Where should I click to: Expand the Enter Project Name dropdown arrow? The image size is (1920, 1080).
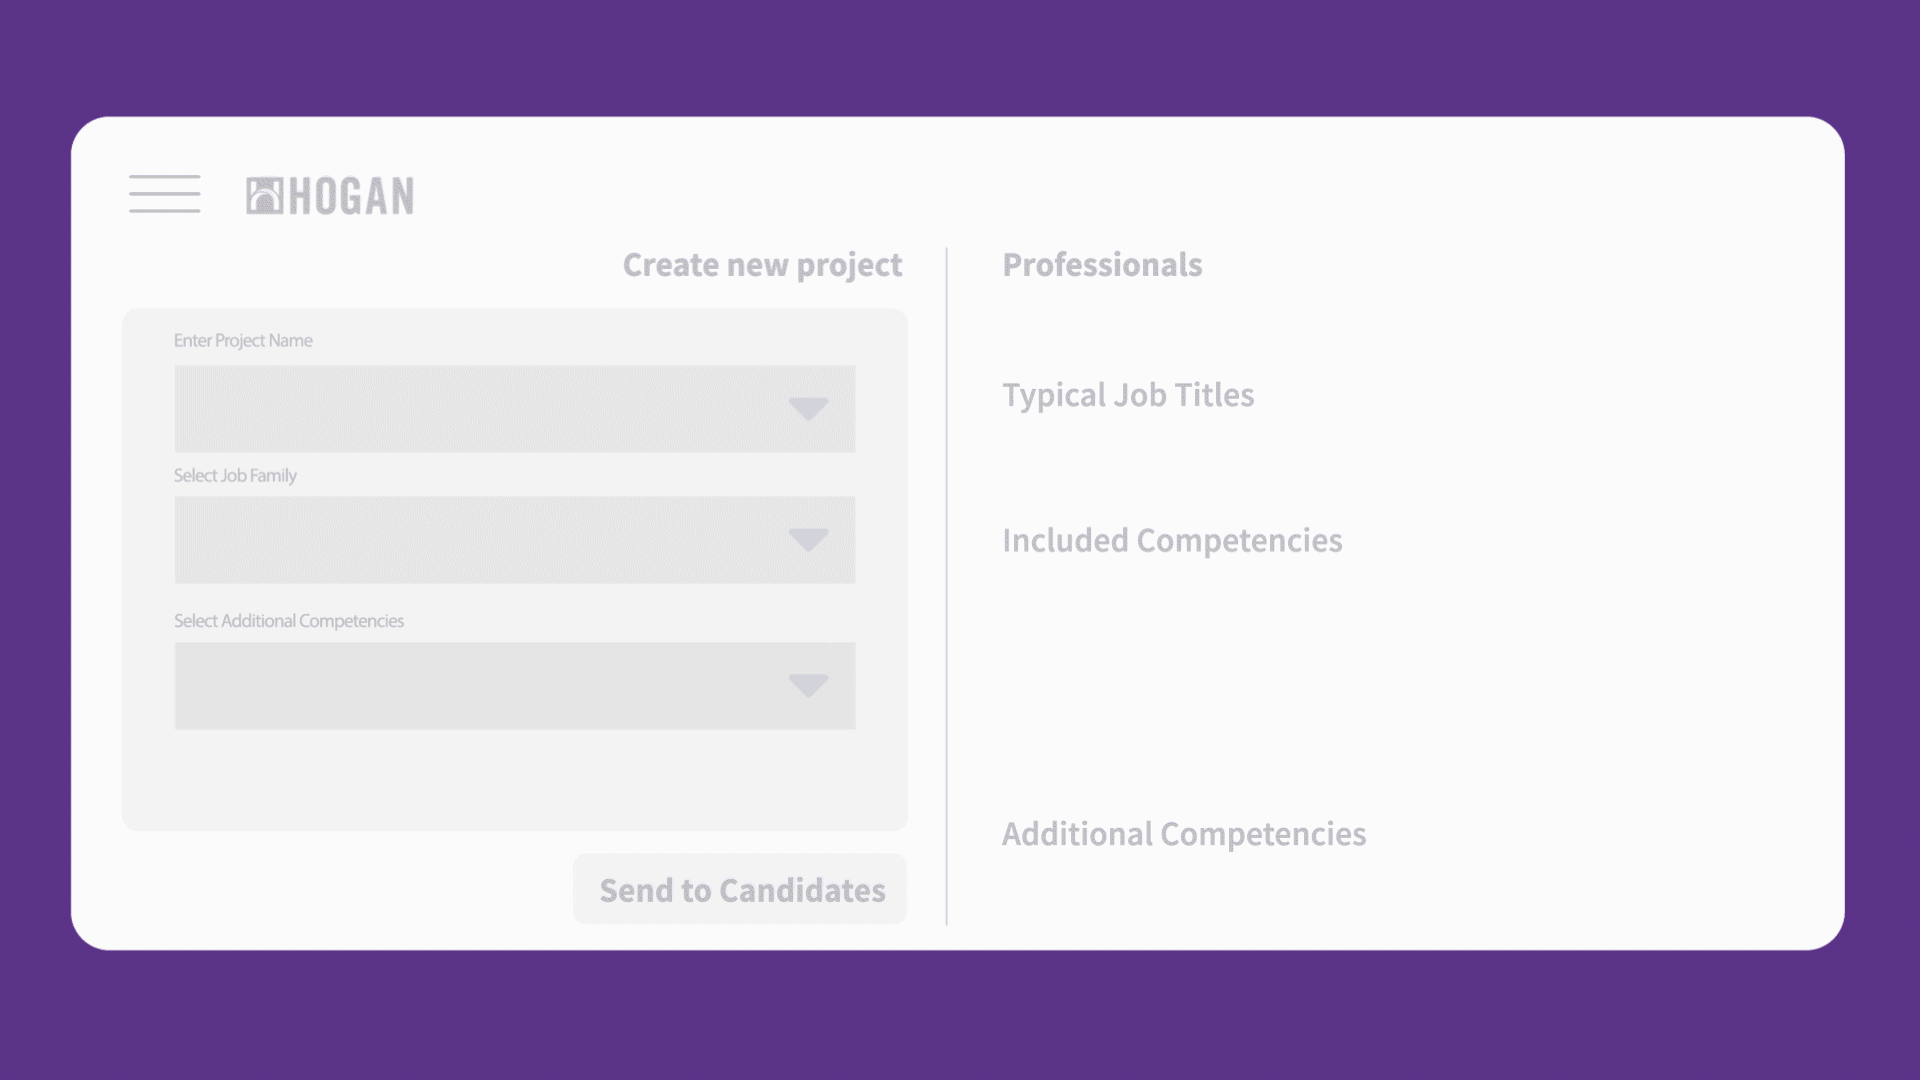point(808,409)
